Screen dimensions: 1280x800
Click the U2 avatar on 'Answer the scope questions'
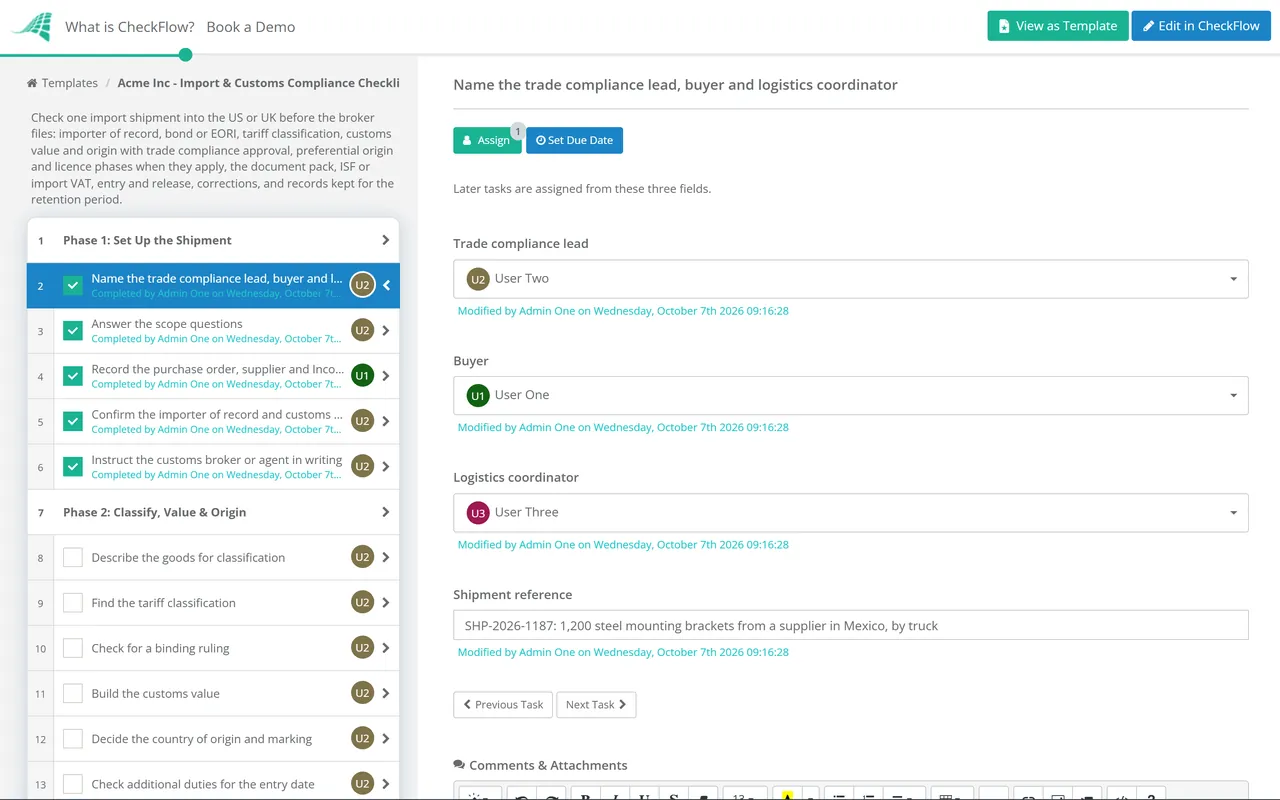click(362, 331)
